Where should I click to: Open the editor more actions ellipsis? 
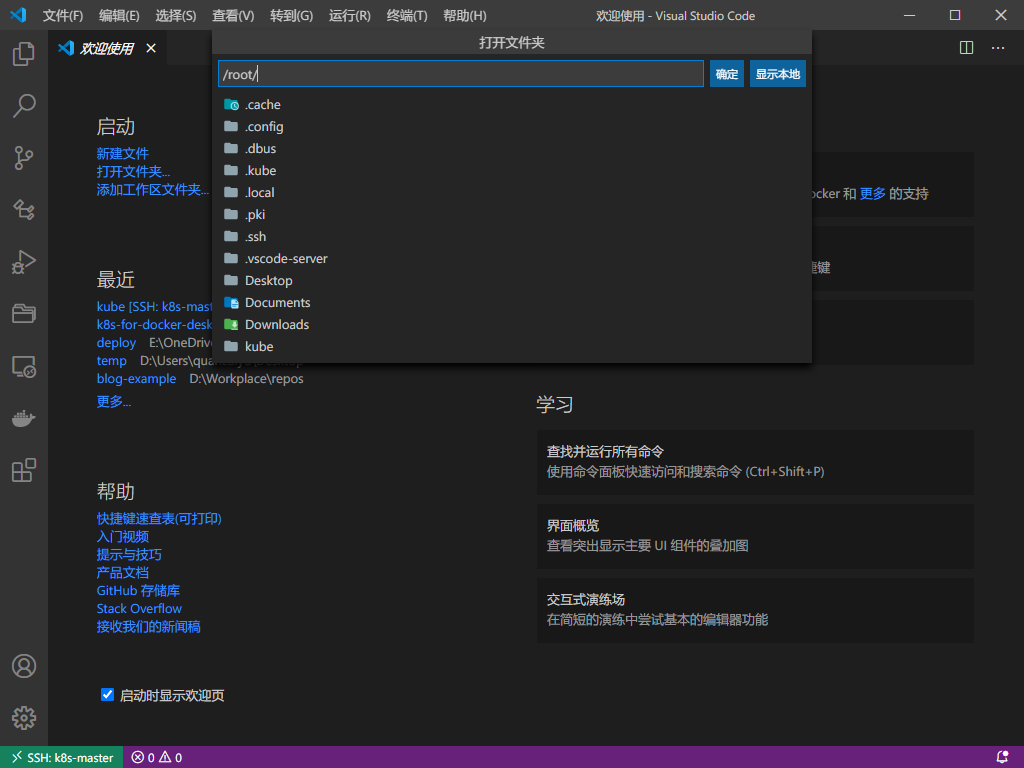pyautogui.click(x=998, y=48)
